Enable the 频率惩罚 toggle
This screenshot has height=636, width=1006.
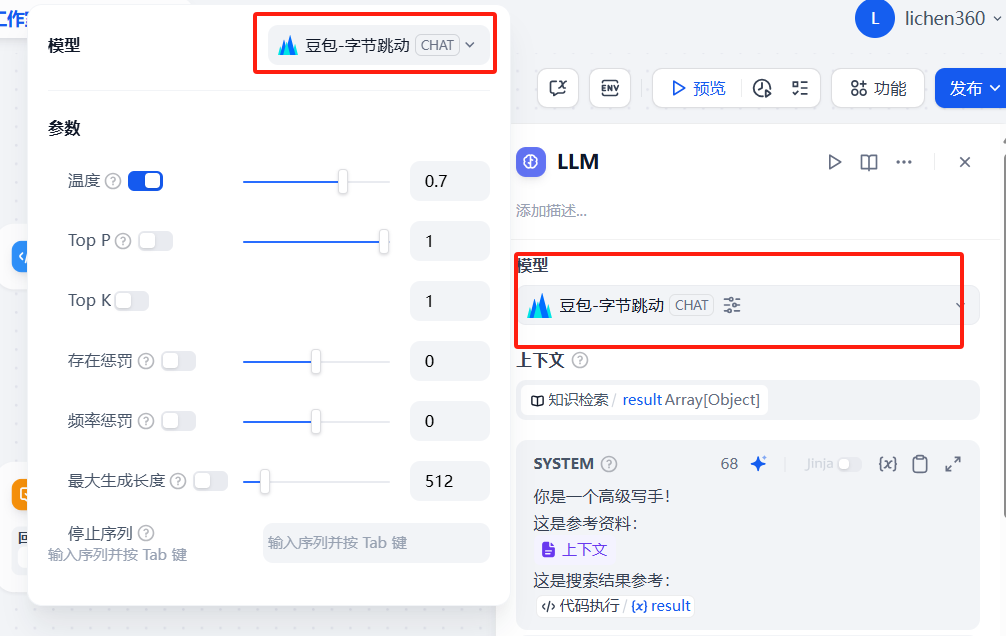[x=178, y=421]
